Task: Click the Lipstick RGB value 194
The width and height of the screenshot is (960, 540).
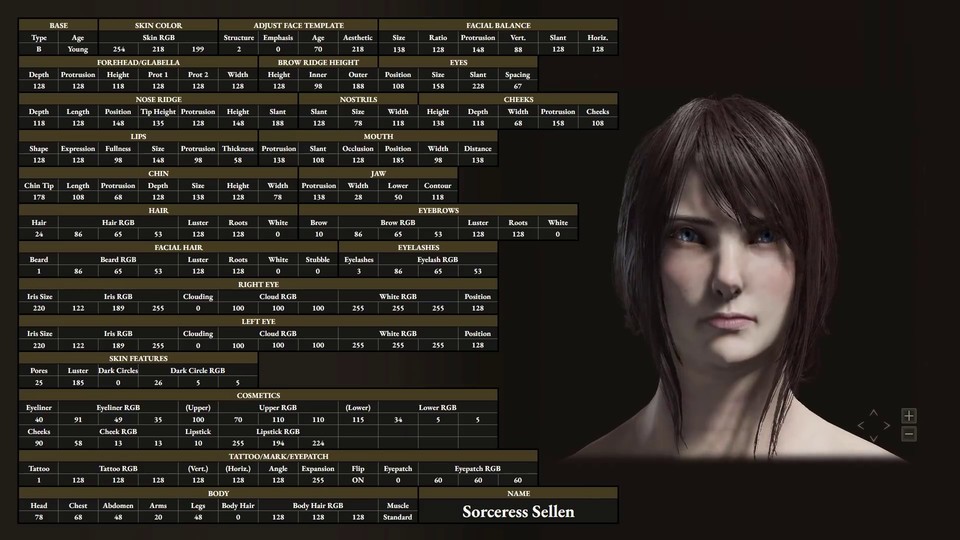Action: [278, 443]
